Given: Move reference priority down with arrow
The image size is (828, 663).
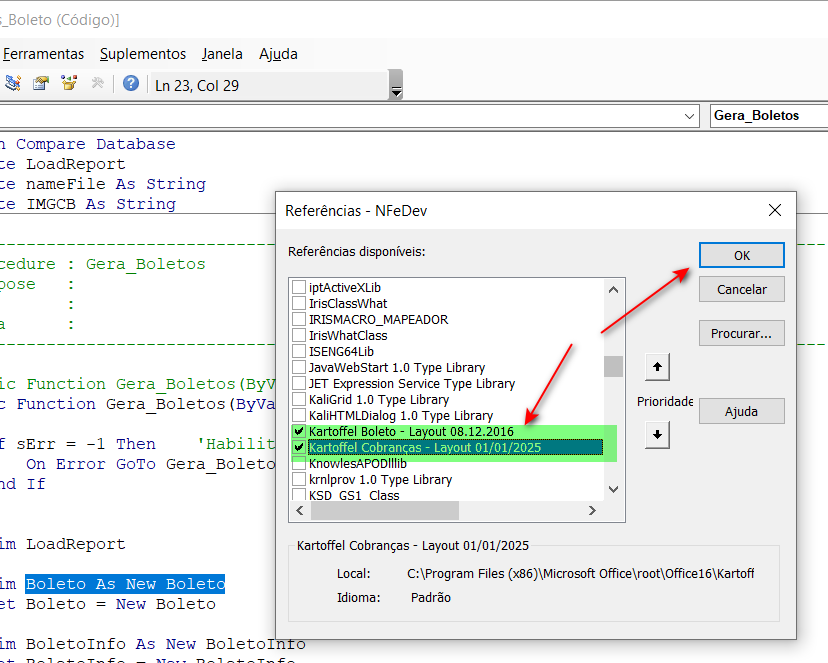Looking at the screenshot, I should [x=657, y=435].
